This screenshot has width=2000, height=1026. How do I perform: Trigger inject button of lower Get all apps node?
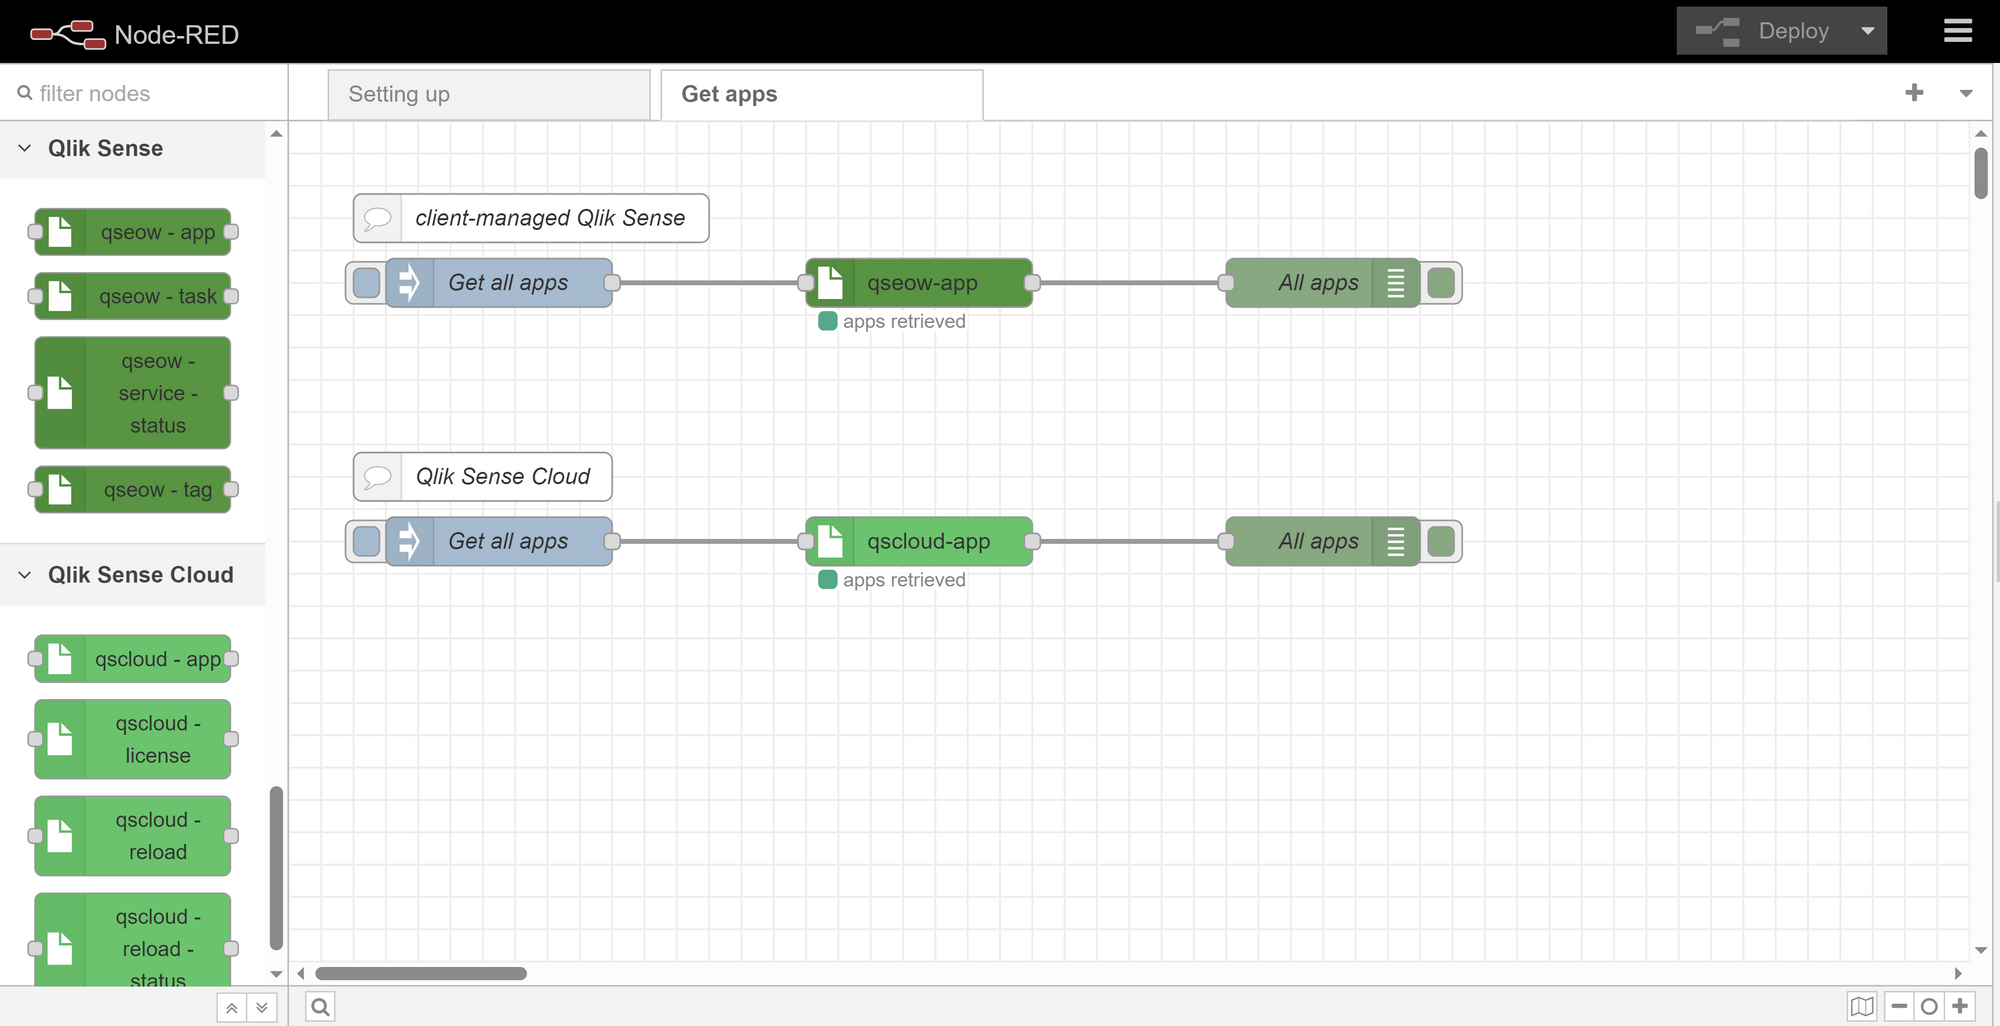(x=367, y=541)
